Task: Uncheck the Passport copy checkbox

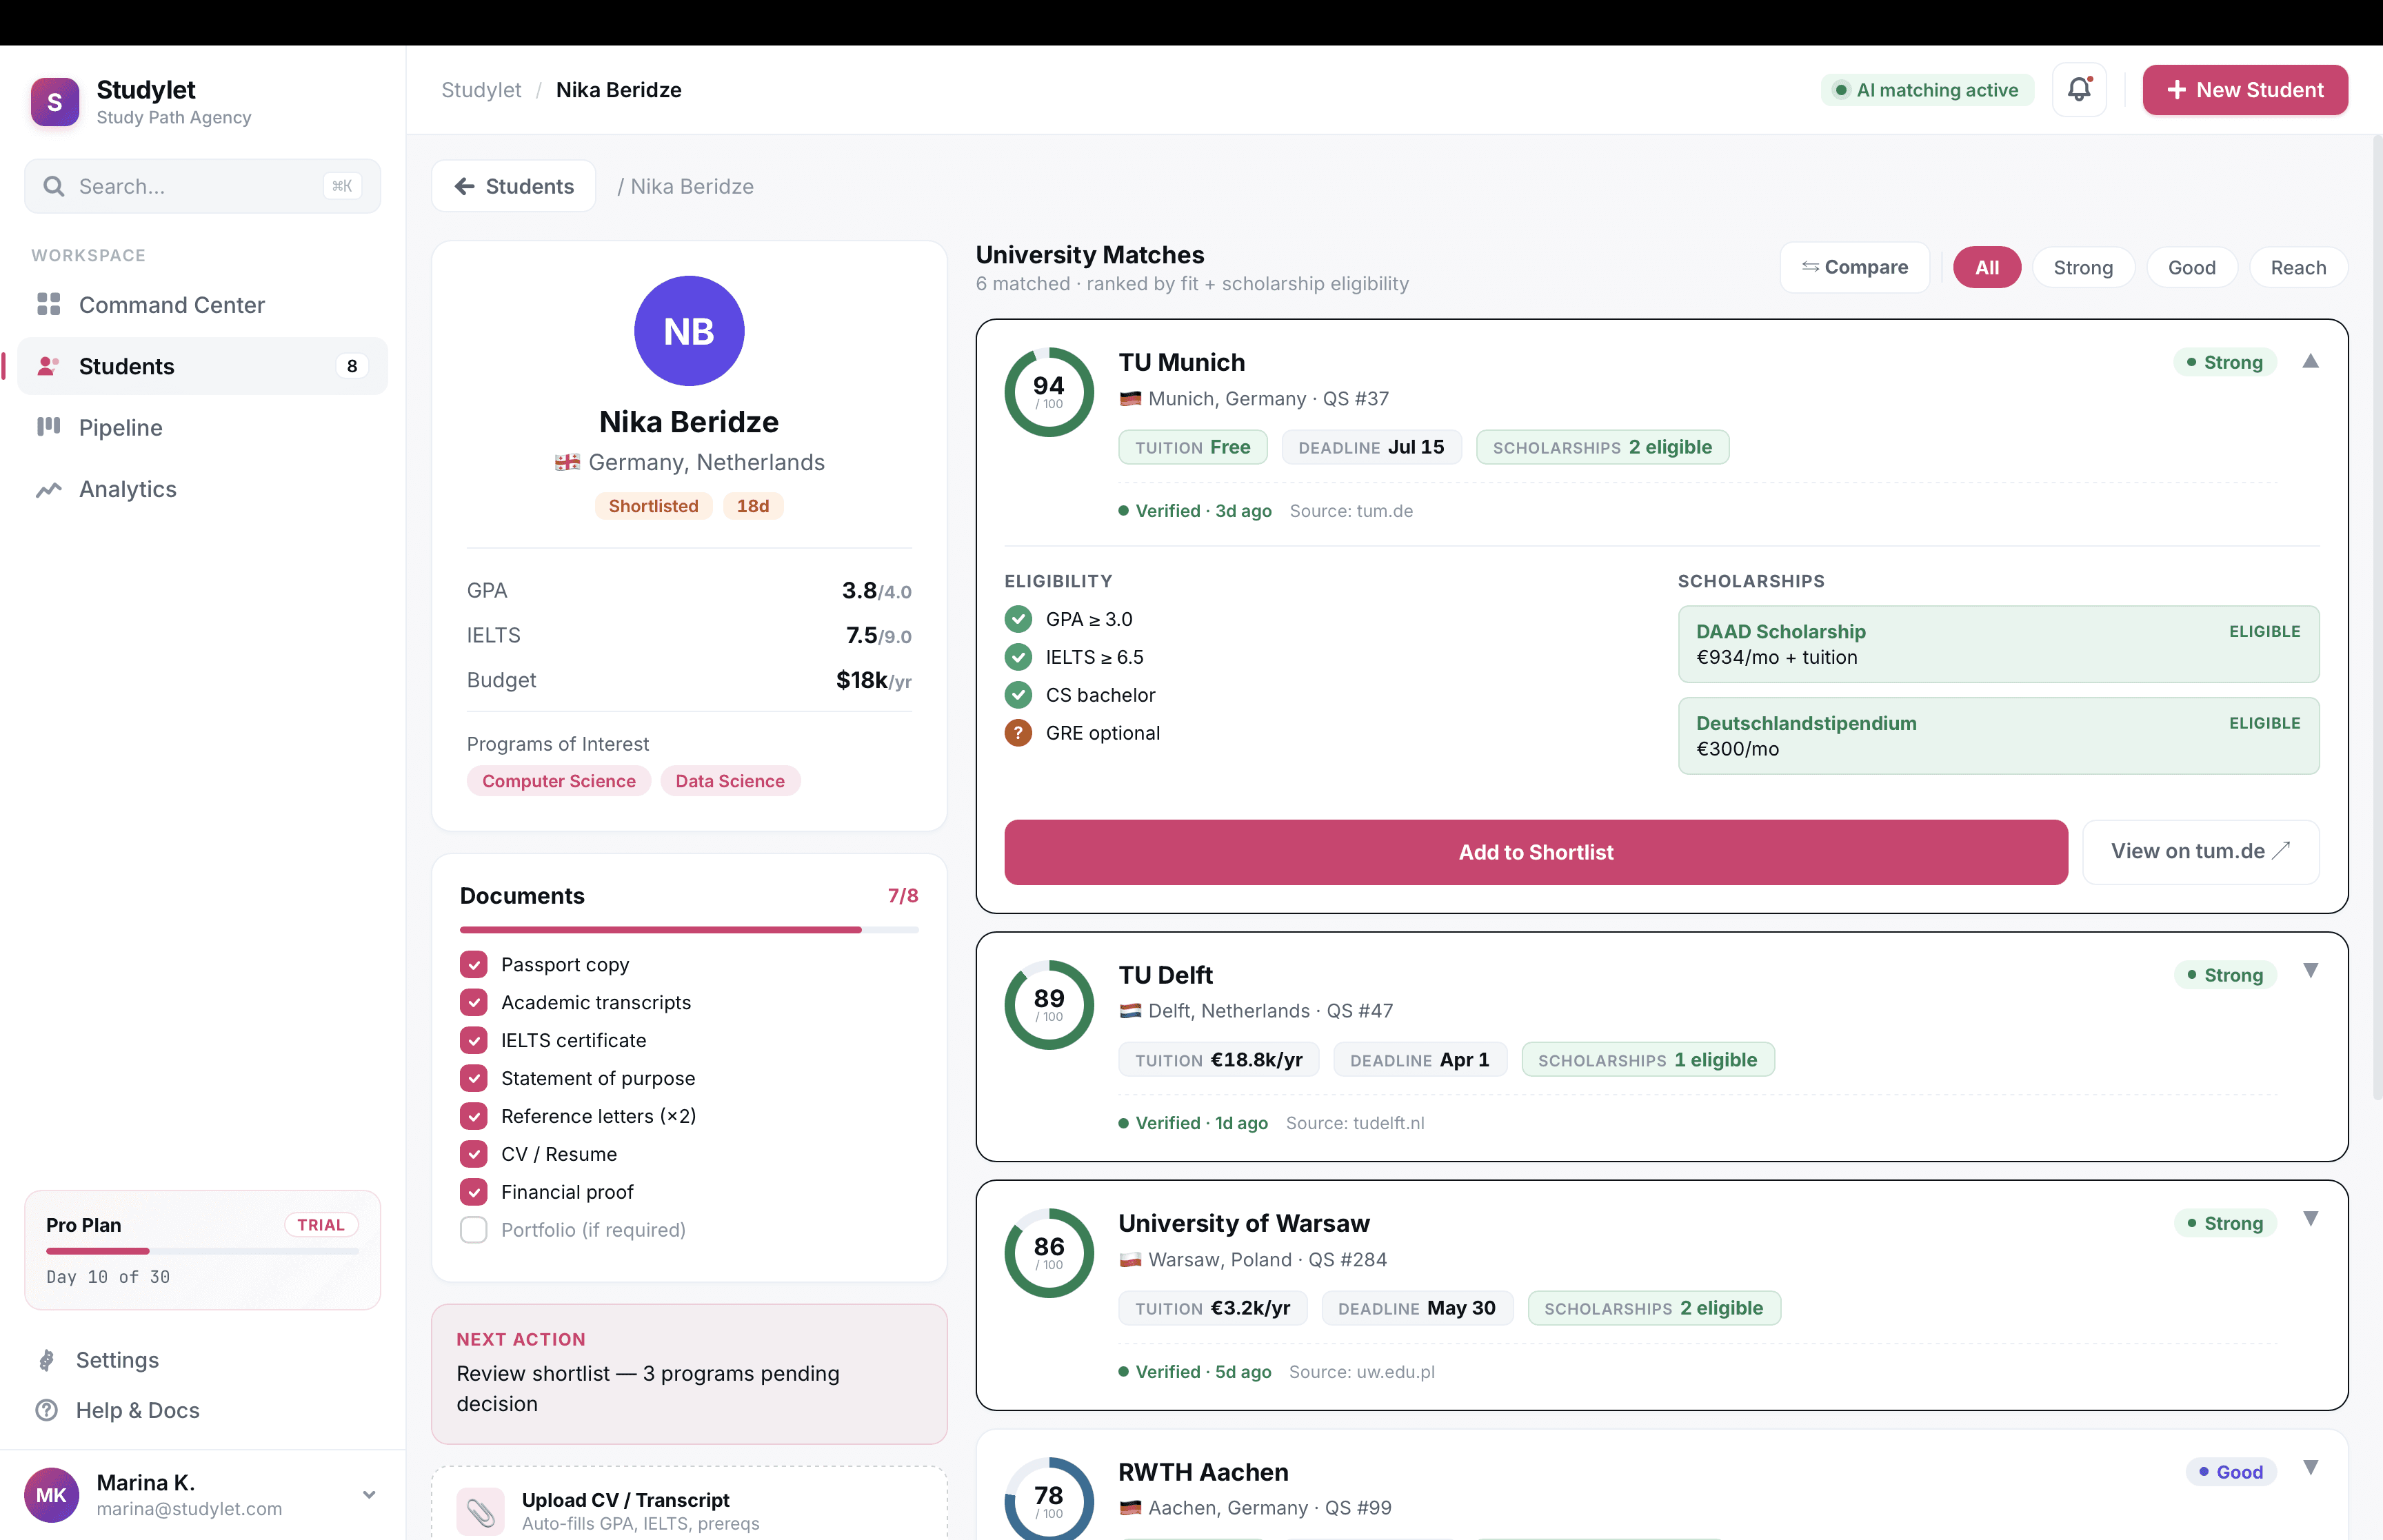Action: (x=474, y=965)
